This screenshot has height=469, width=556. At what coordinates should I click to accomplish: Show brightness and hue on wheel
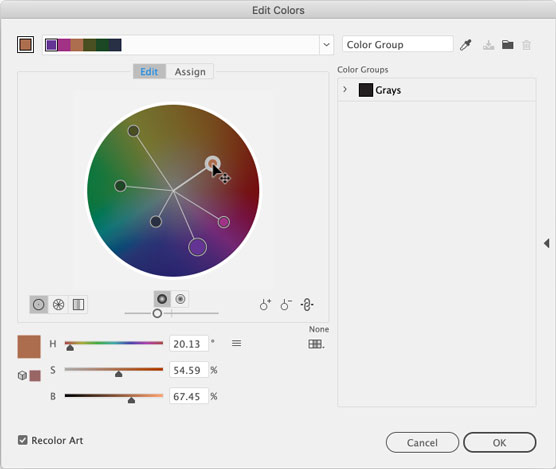pos(180,299)
